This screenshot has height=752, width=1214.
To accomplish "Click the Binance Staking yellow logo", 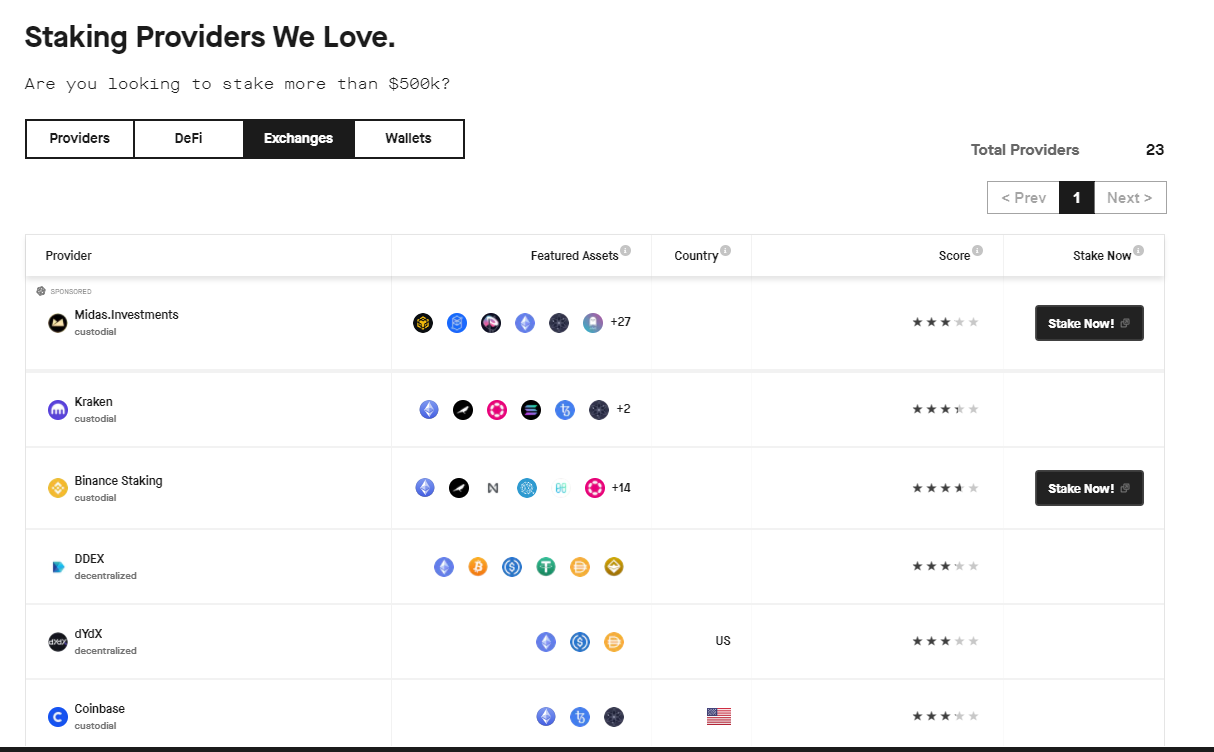I will pos(58,488).
